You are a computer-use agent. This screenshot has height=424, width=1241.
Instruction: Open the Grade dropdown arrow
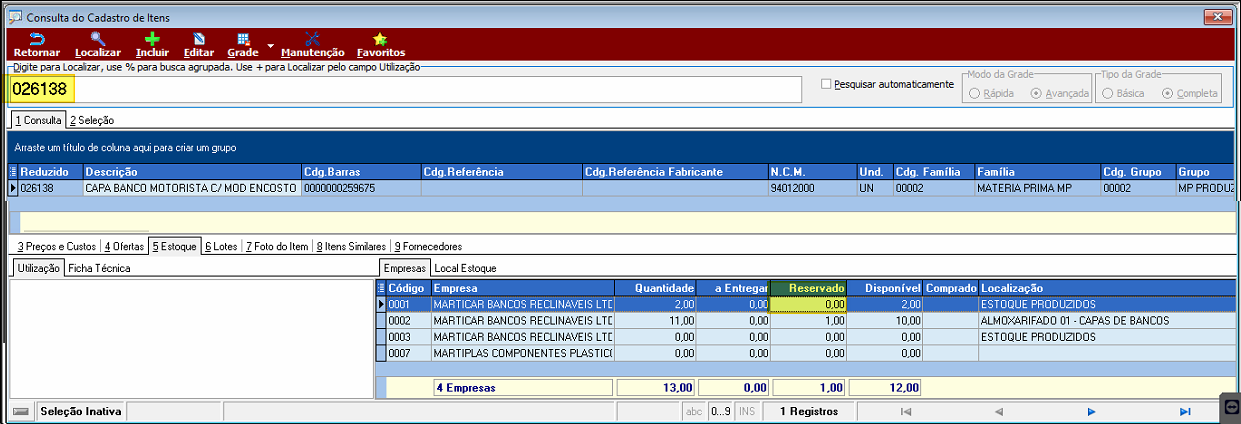(270, 46)
